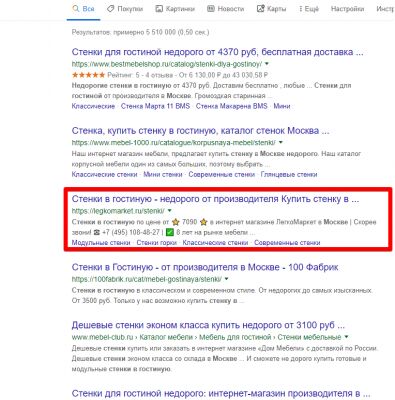The height and width of the screenshot is (400, 395).
Task: Click the mebel-1000.ru green URL text
Action: (x=174, y=143)
